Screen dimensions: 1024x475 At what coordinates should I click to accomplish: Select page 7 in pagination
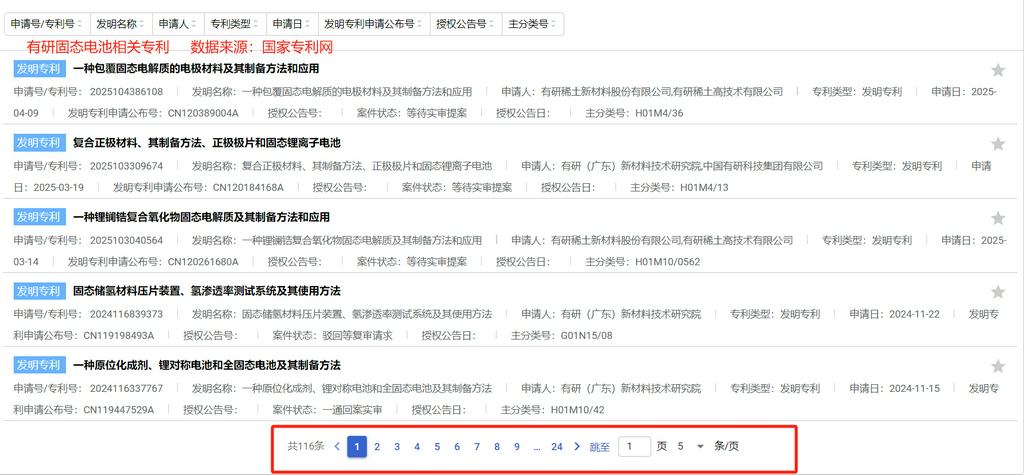coord(477,447)
